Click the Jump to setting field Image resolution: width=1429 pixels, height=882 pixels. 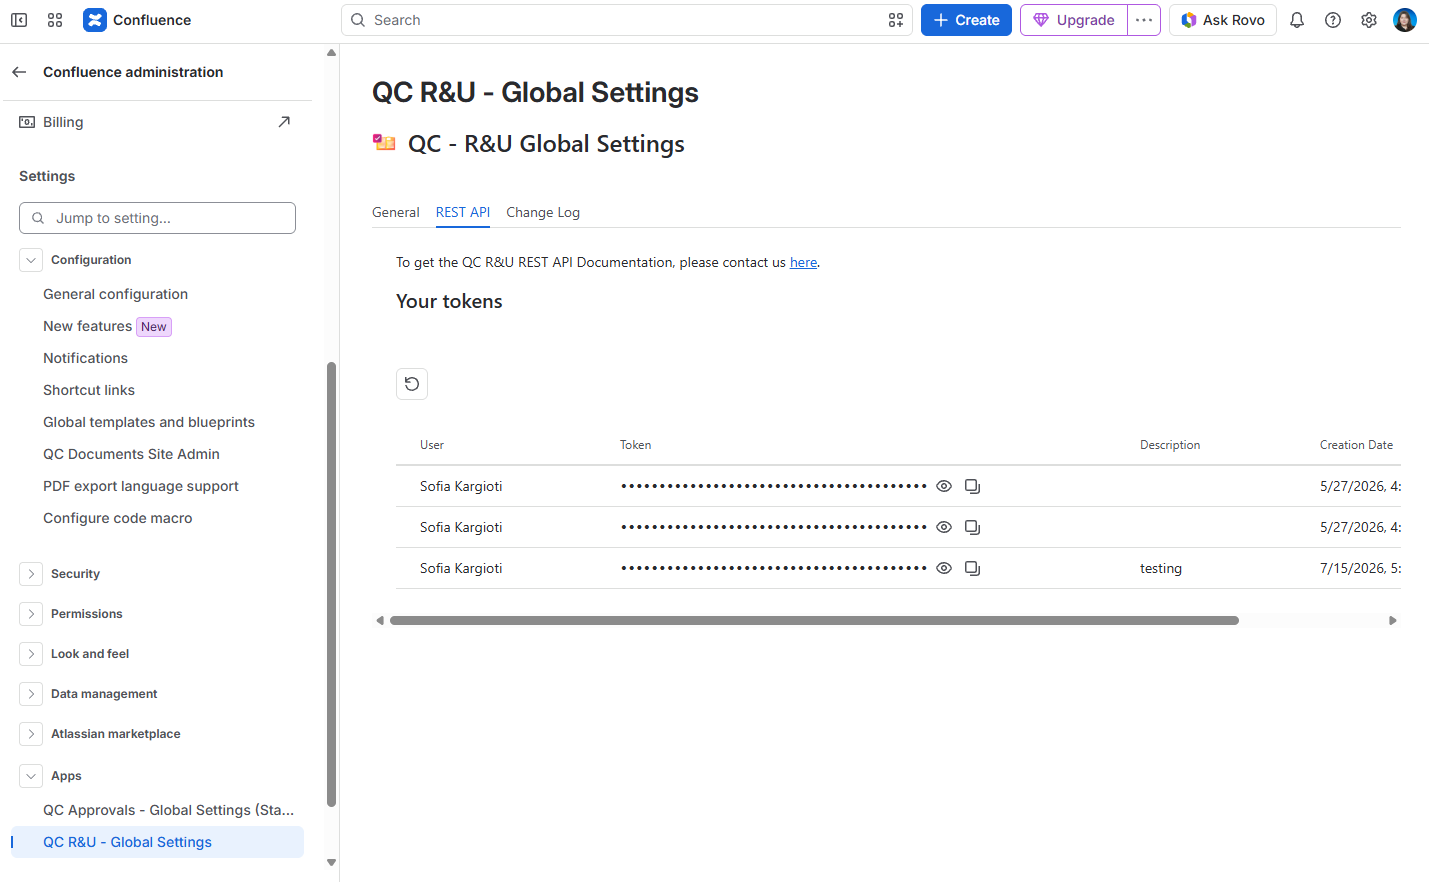click(157, 218)
